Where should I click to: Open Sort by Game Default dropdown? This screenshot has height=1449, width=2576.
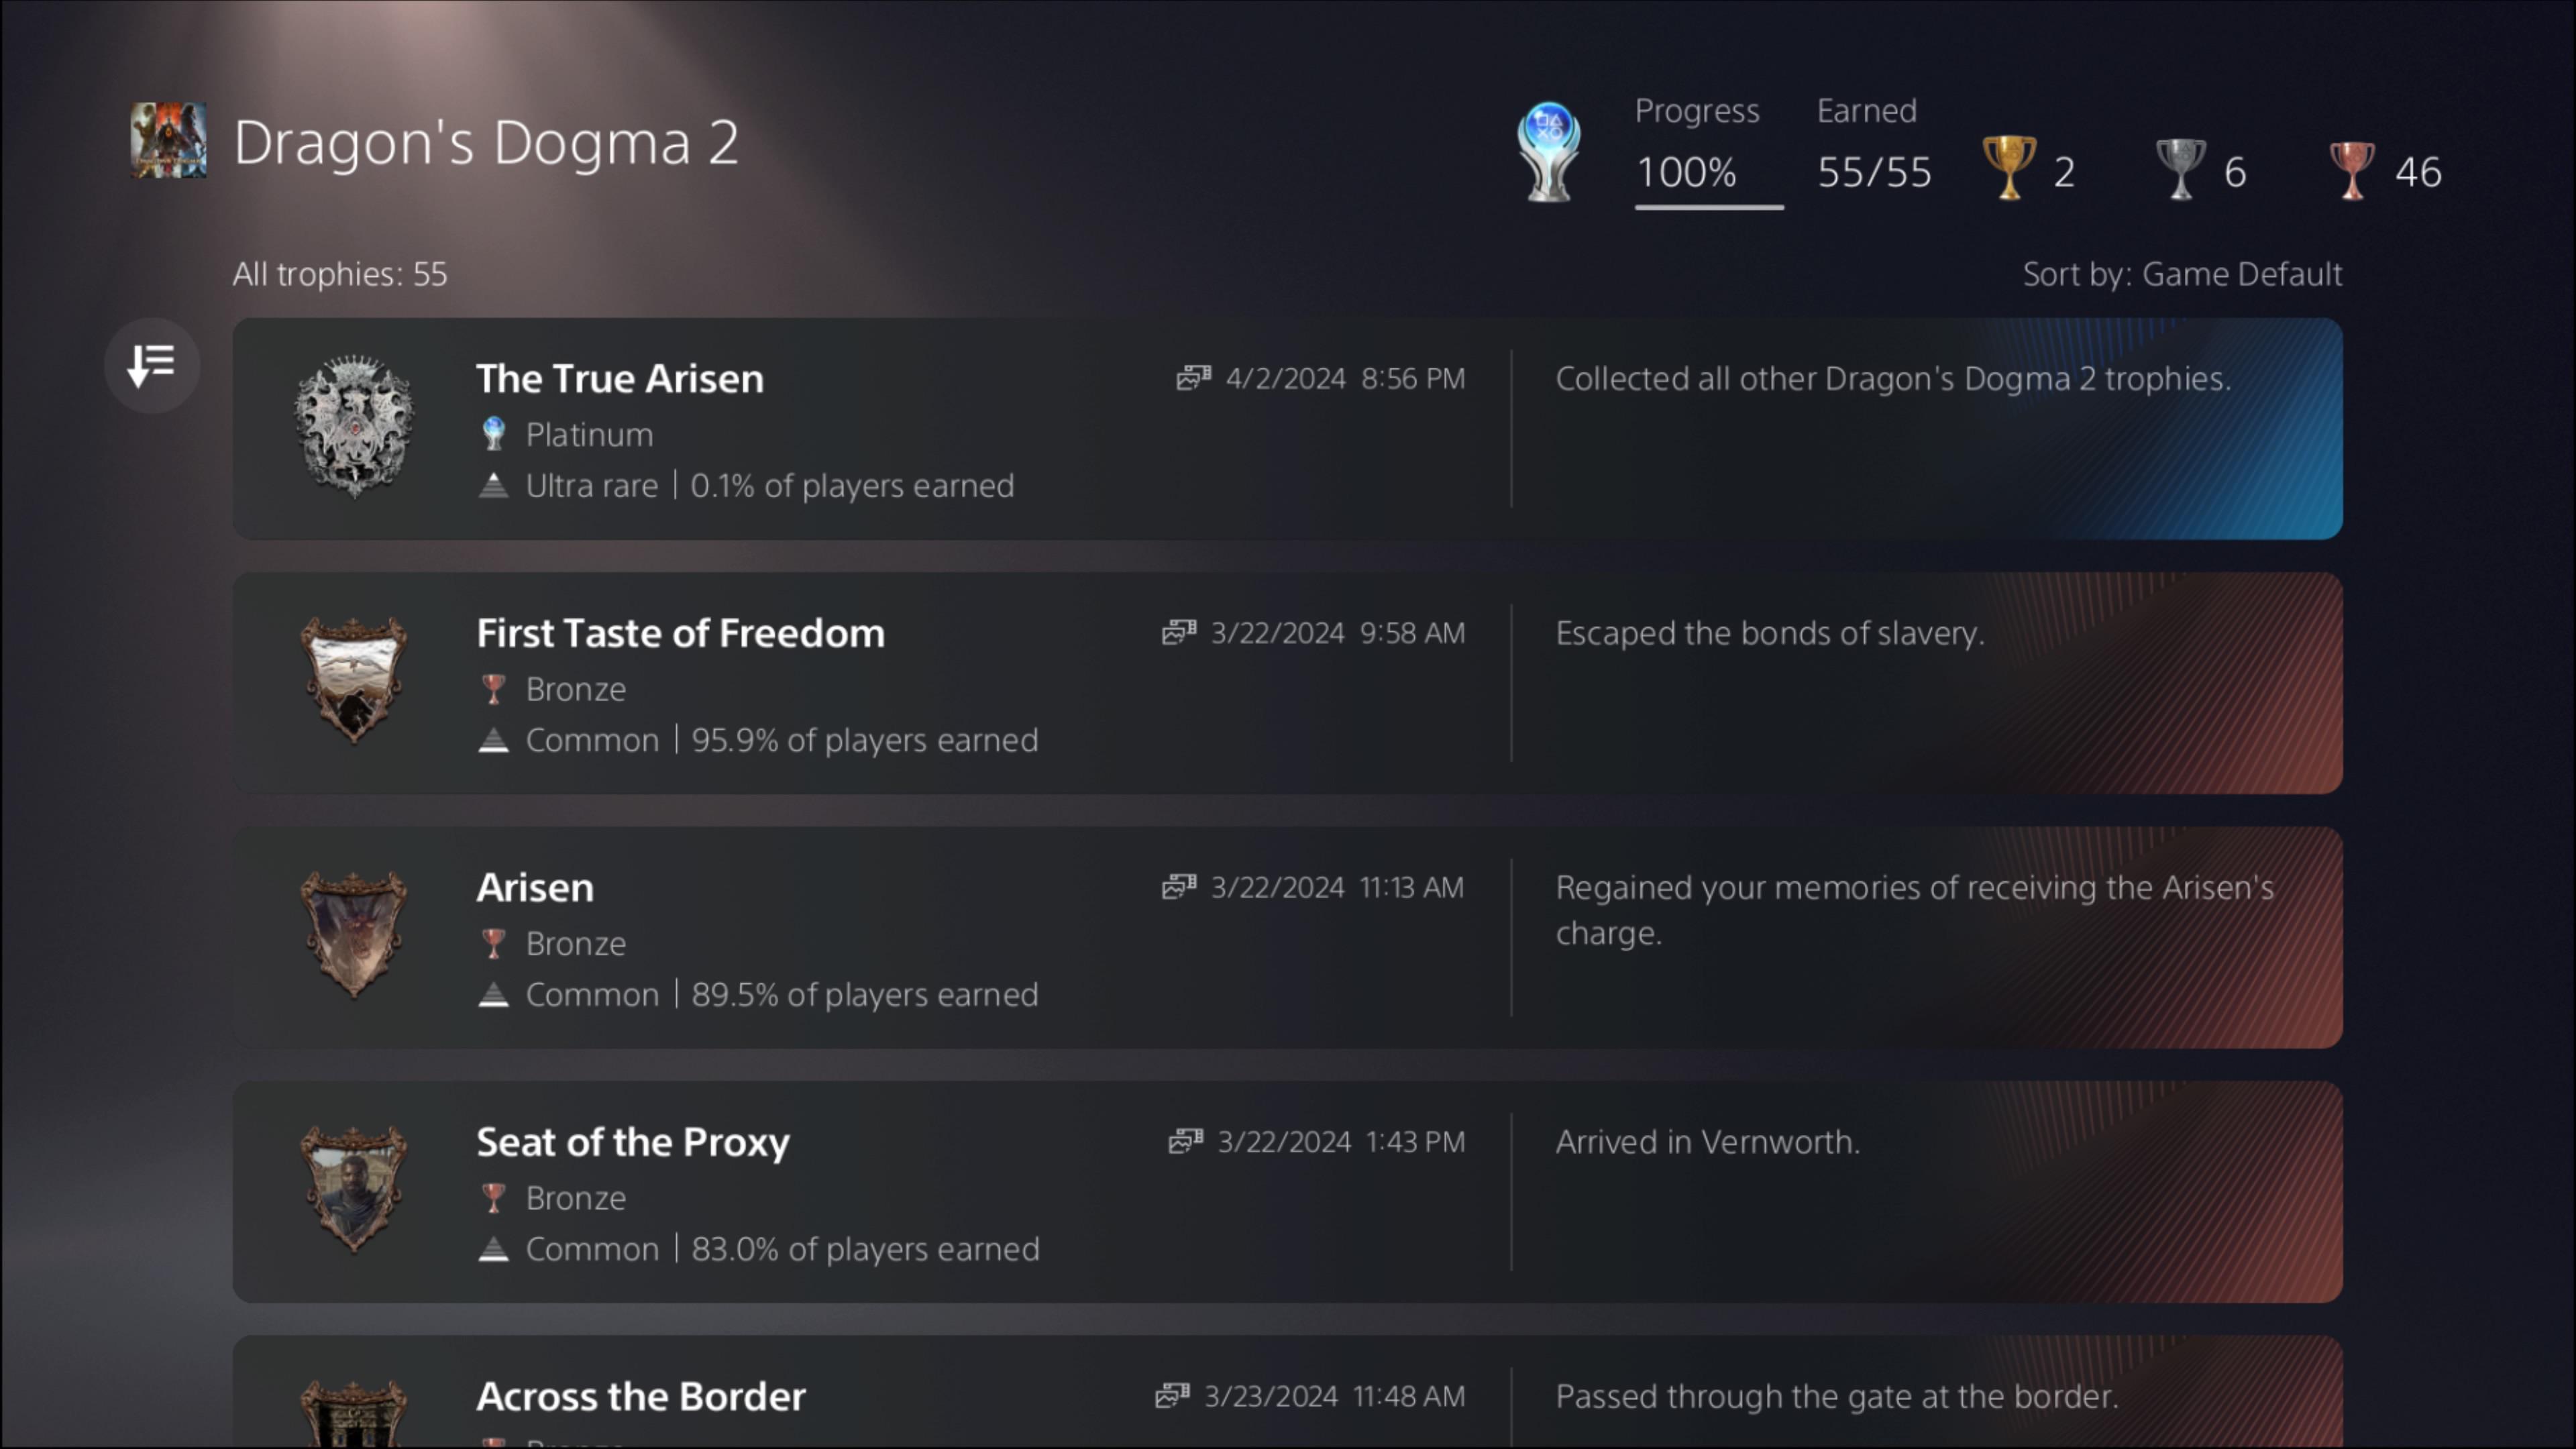[x=2182, y=274]
